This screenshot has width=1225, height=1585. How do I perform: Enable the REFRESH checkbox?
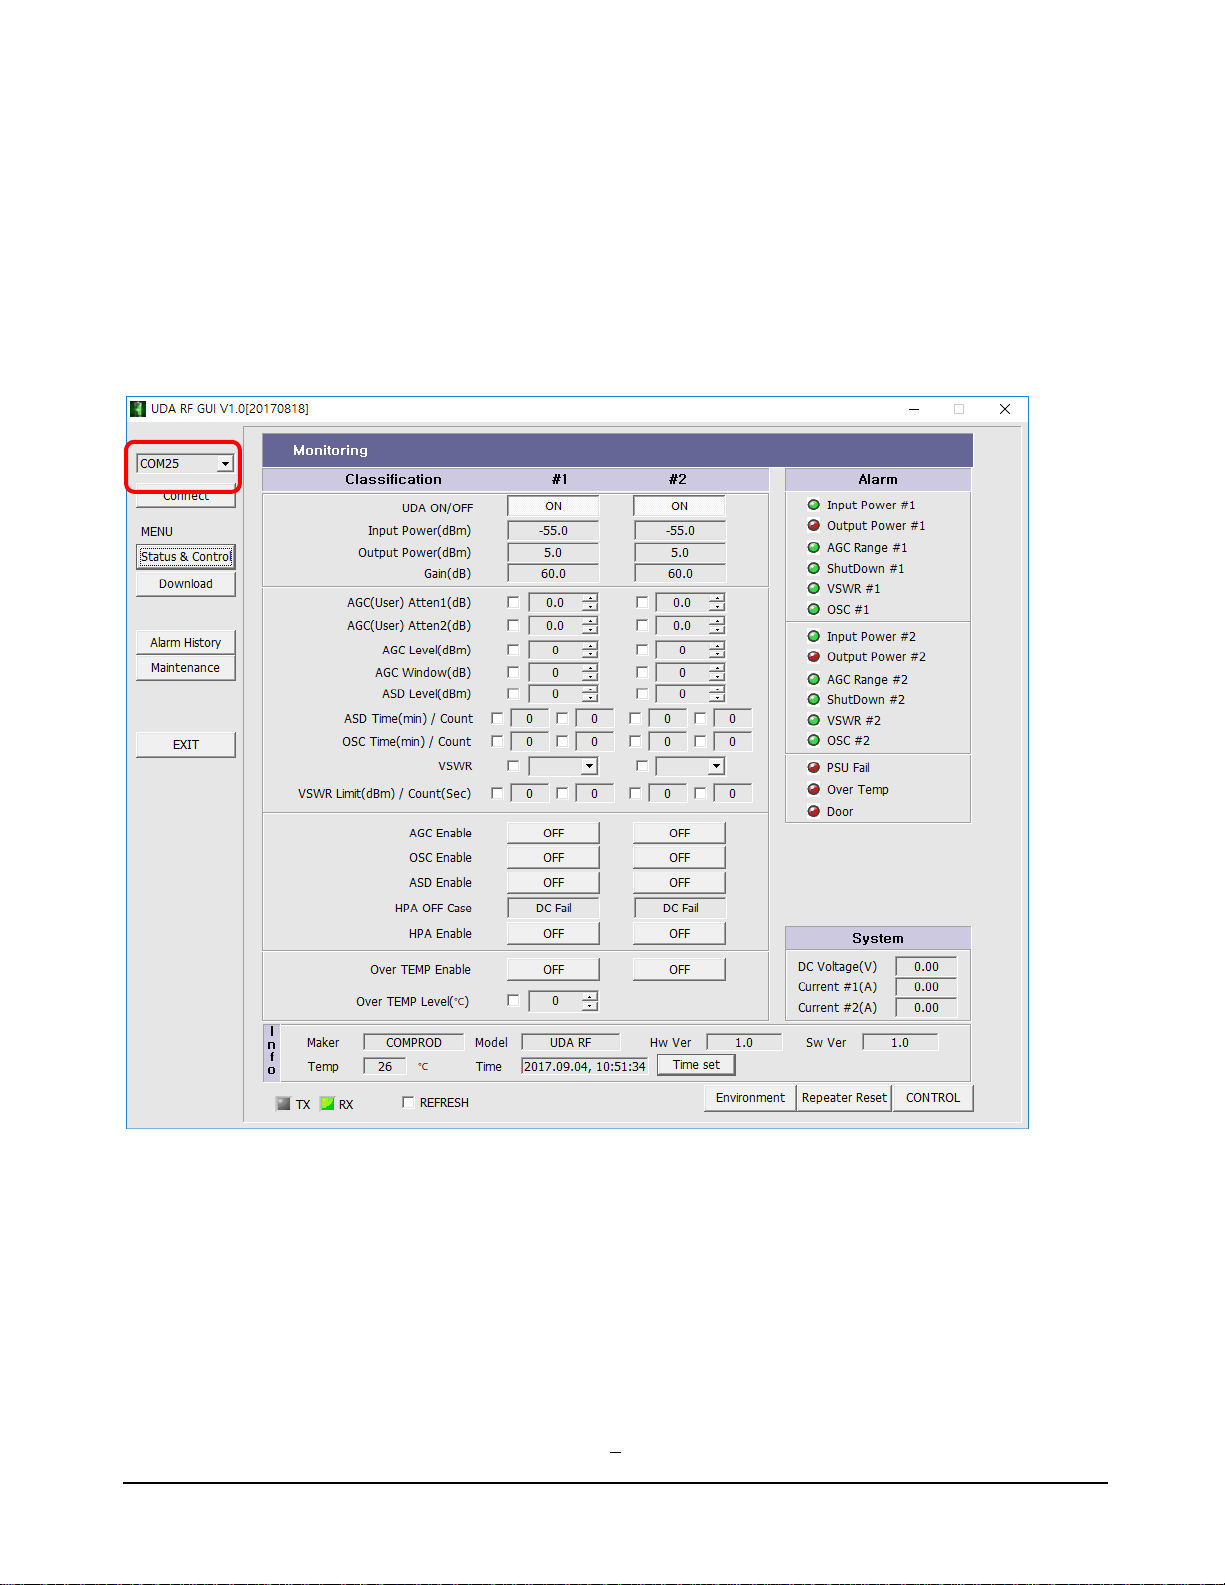point(408,1102)
